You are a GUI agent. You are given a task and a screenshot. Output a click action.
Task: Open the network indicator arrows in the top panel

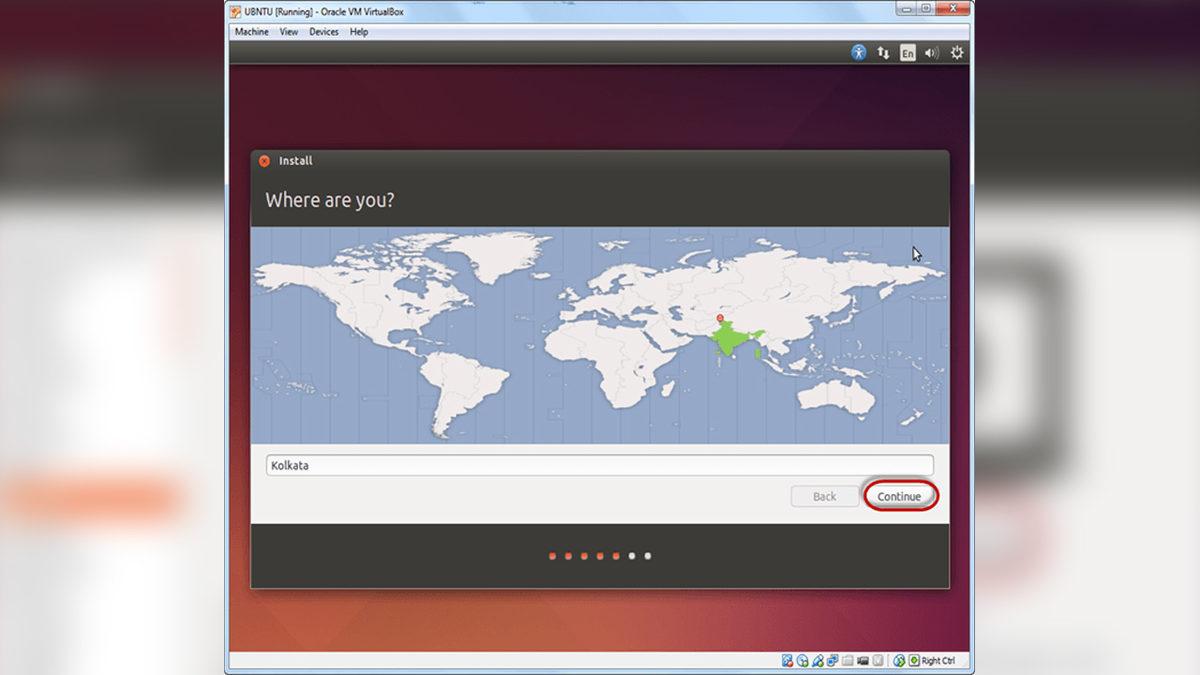pos(882,52)
